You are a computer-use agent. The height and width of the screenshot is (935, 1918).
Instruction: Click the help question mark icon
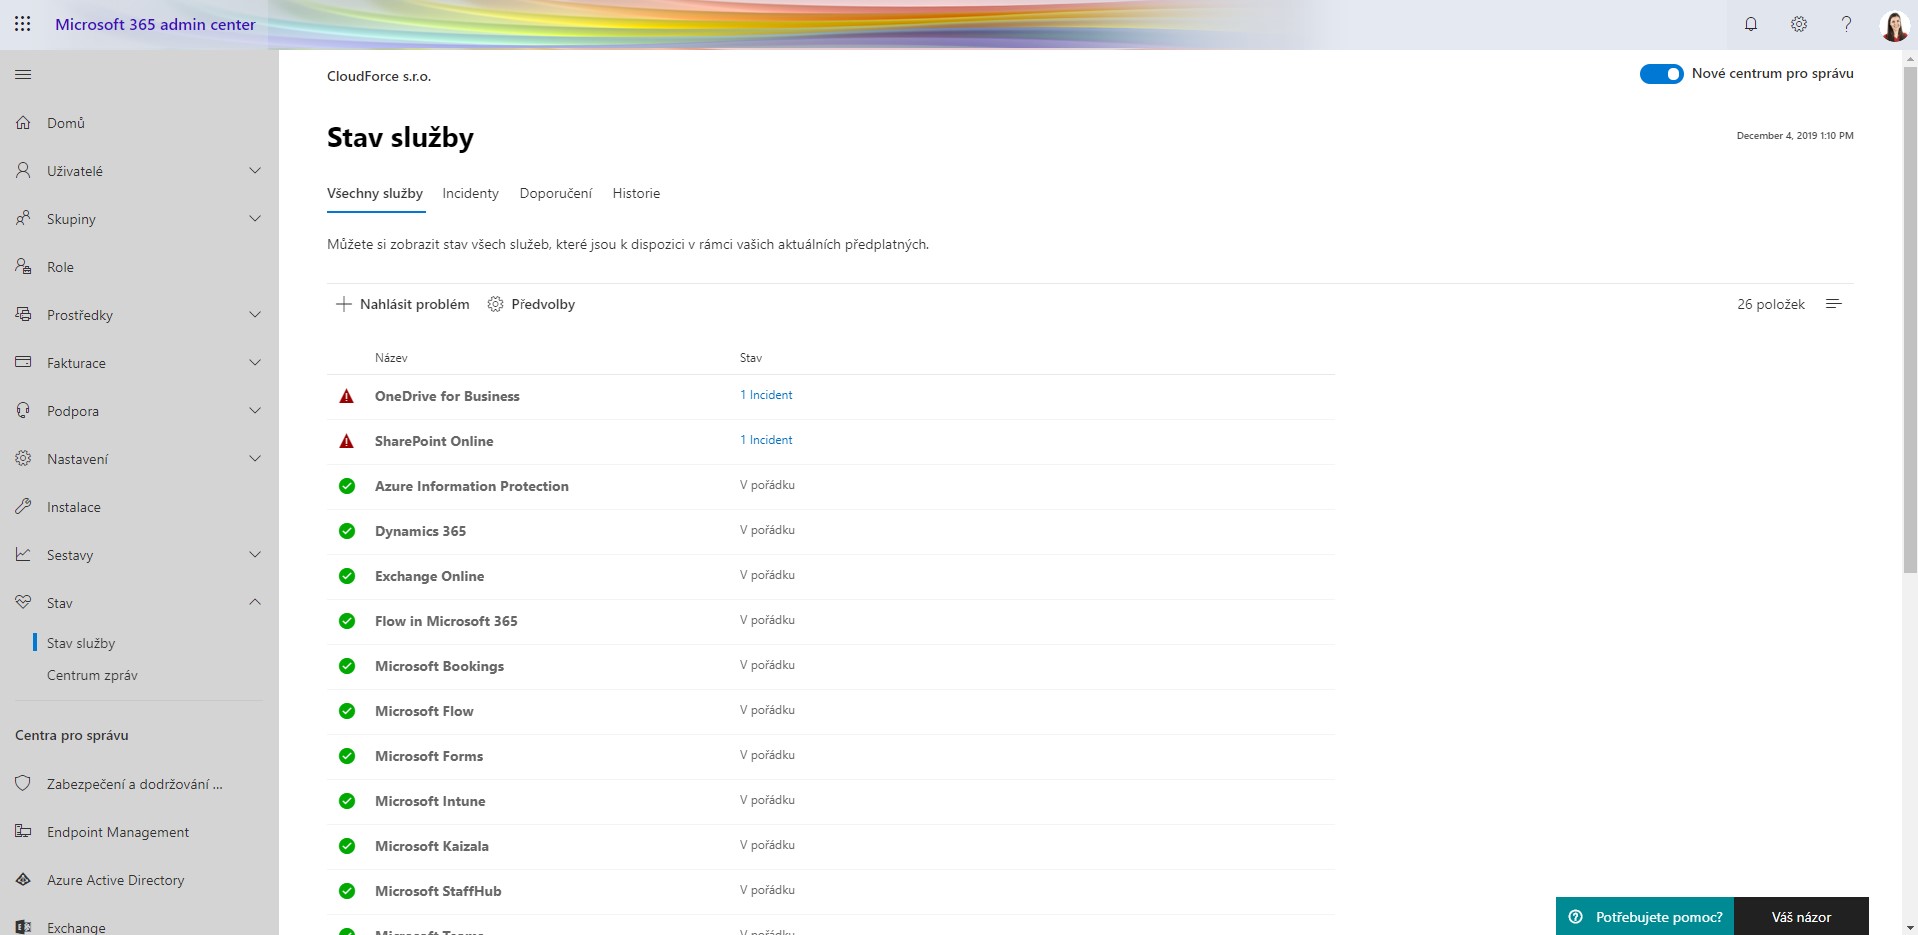1847,24
